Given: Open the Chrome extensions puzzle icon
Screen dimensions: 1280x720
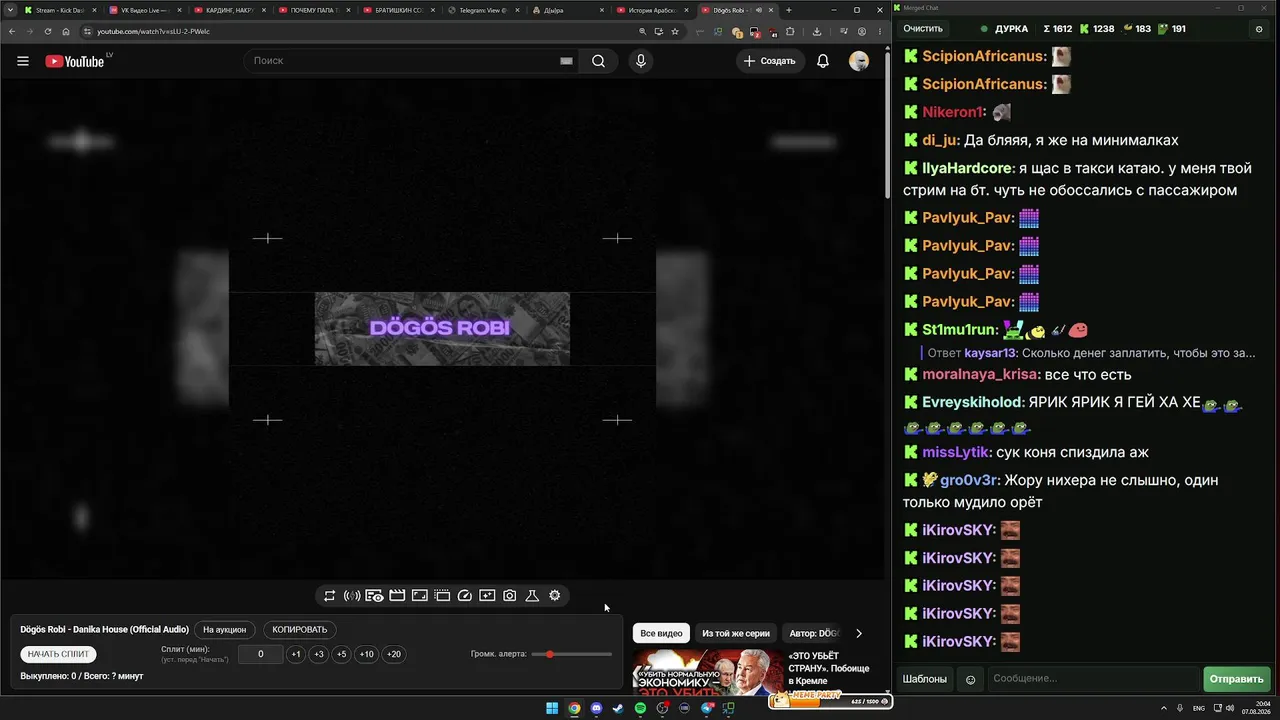Looking at the screenshot, I should [x=789, y=31].
